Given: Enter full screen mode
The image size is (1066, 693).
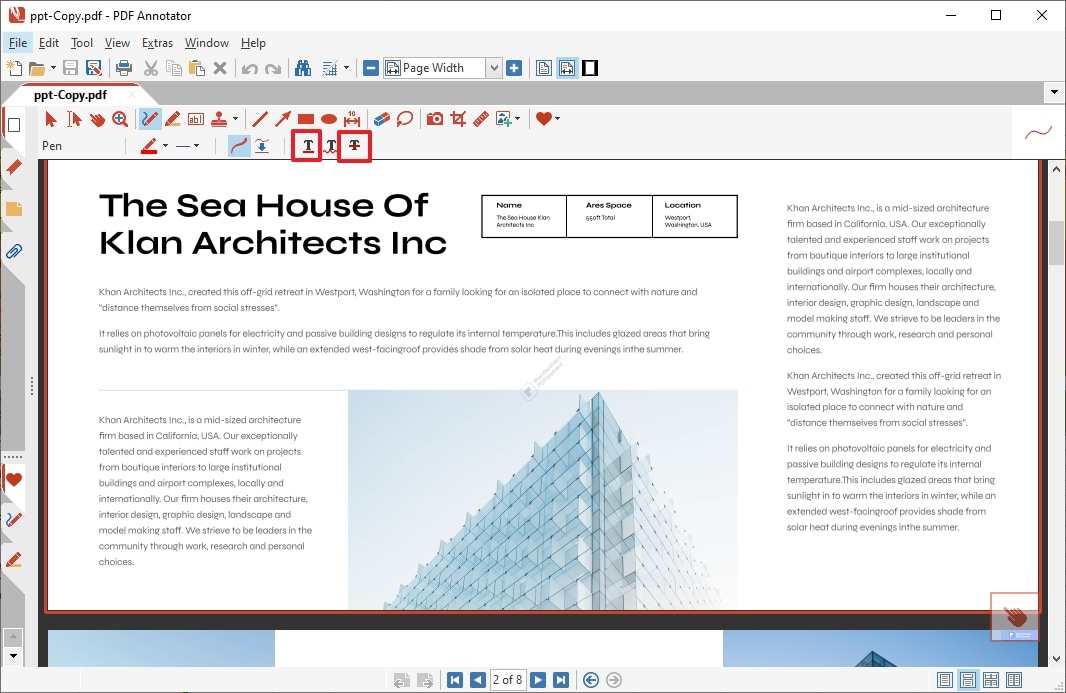Looking at the screenshot, I should [x=590, y=68].
